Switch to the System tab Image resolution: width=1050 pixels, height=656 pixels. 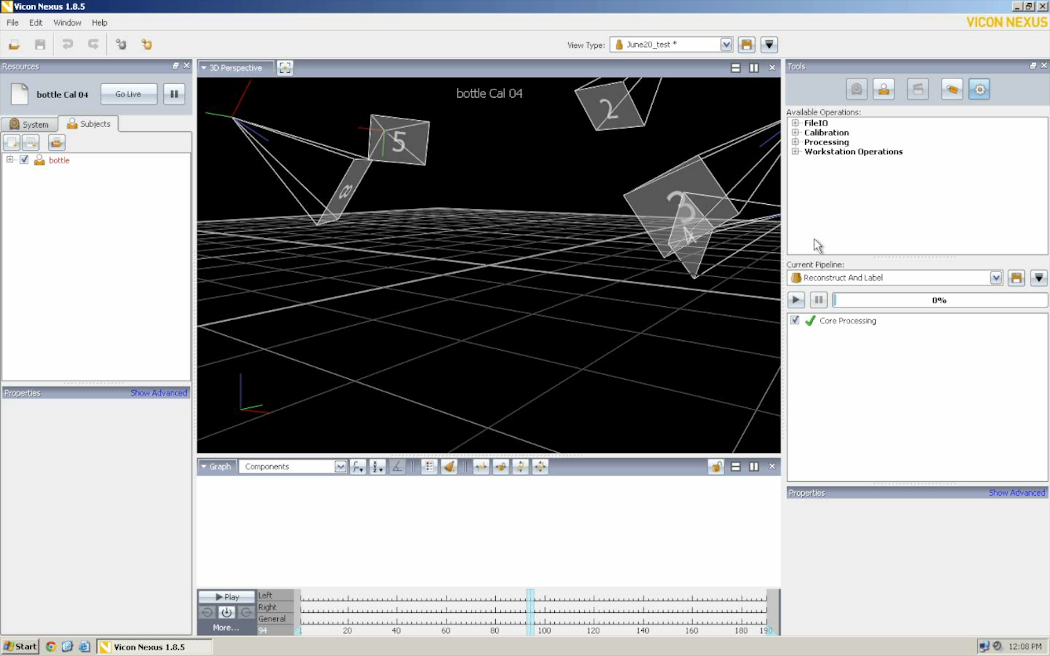[29, 124]
